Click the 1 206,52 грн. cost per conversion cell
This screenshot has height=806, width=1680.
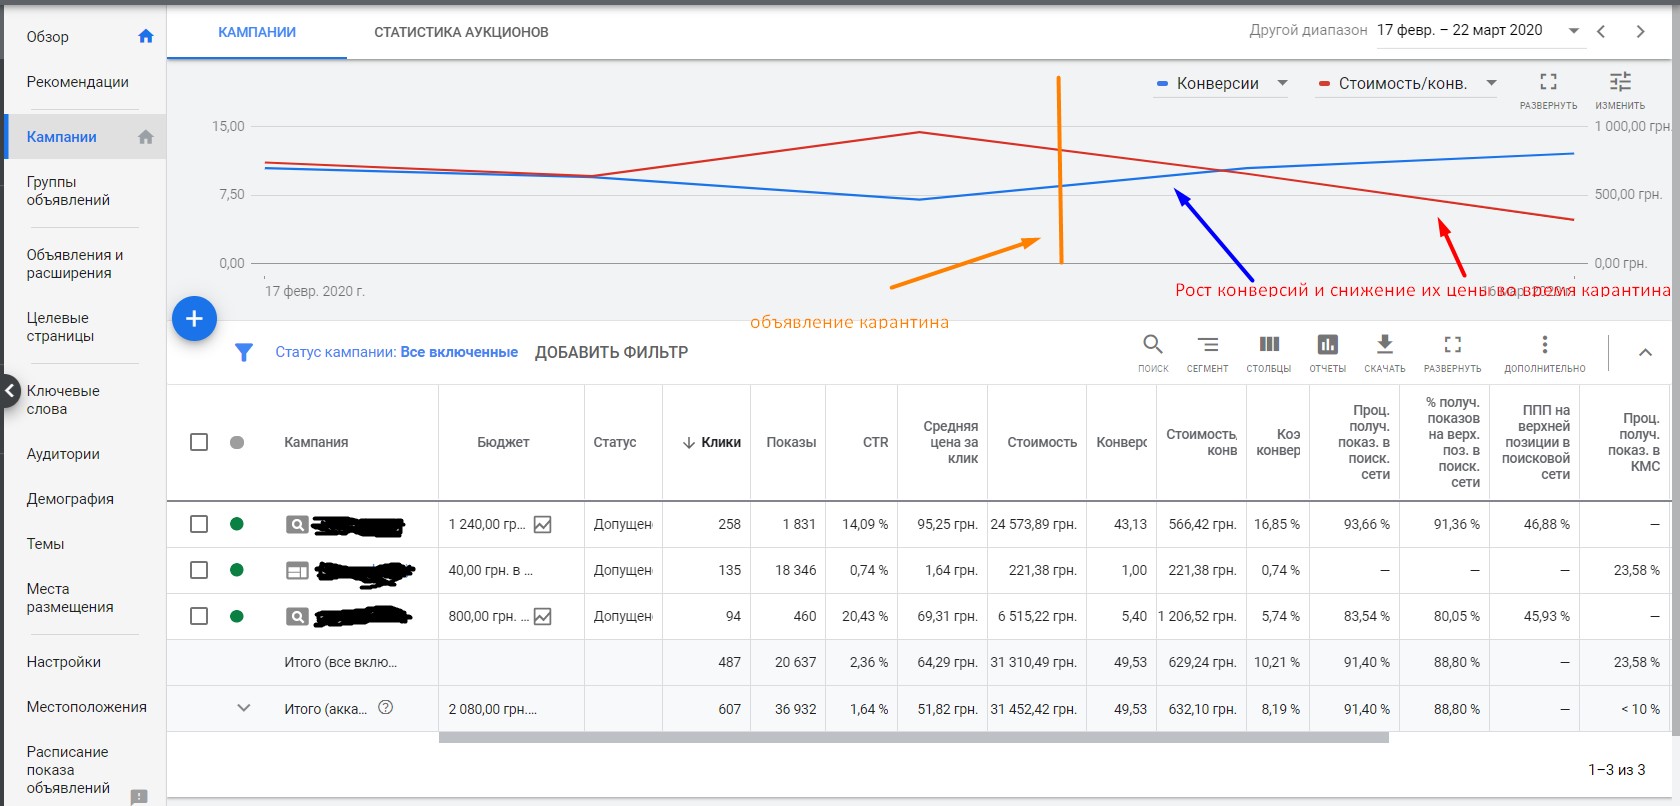click(x=1197, y=616)
